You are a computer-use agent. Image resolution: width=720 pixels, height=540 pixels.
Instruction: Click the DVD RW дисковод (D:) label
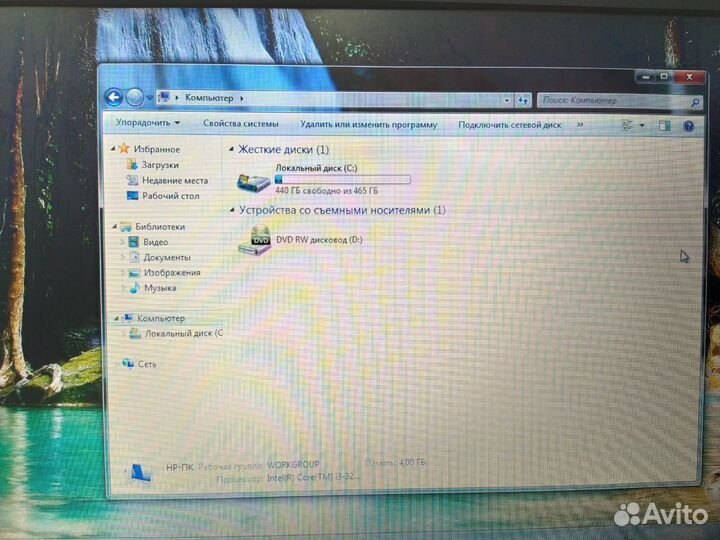tap(319, 240)
